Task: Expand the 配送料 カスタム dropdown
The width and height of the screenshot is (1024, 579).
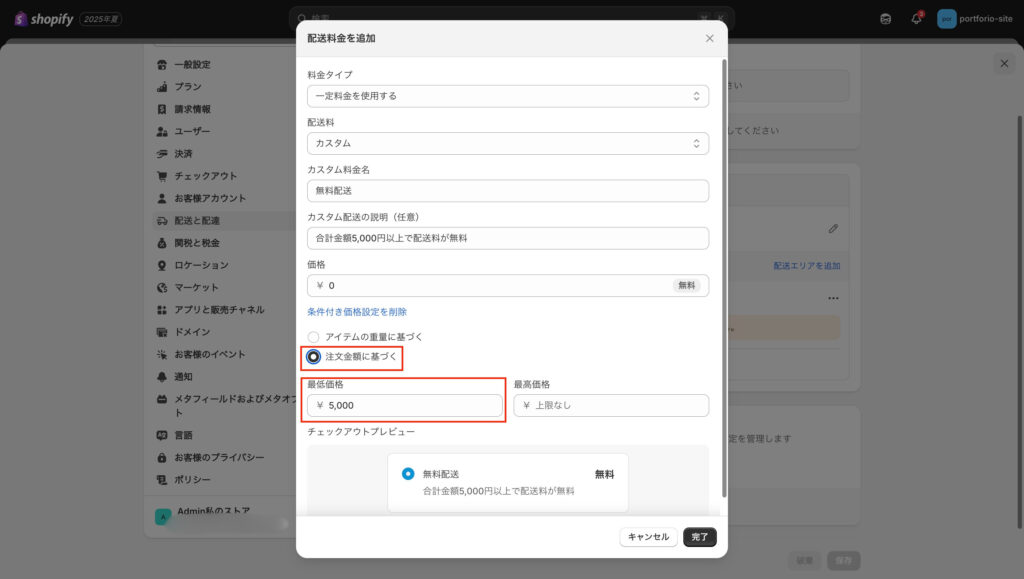Action: (x=508, y=143)
